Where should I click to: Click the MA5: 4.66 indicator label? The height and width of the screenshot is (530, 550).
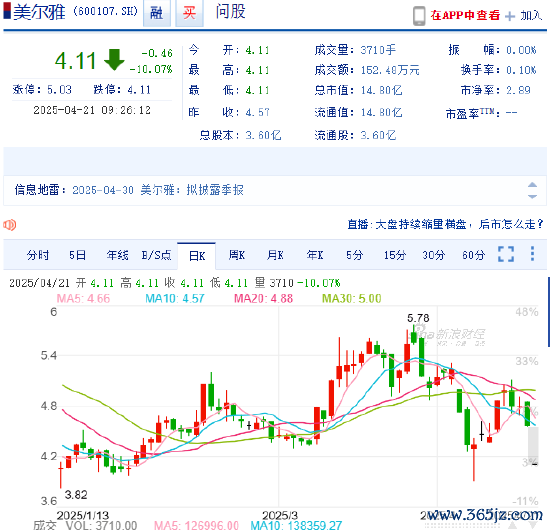coord(83,298)
